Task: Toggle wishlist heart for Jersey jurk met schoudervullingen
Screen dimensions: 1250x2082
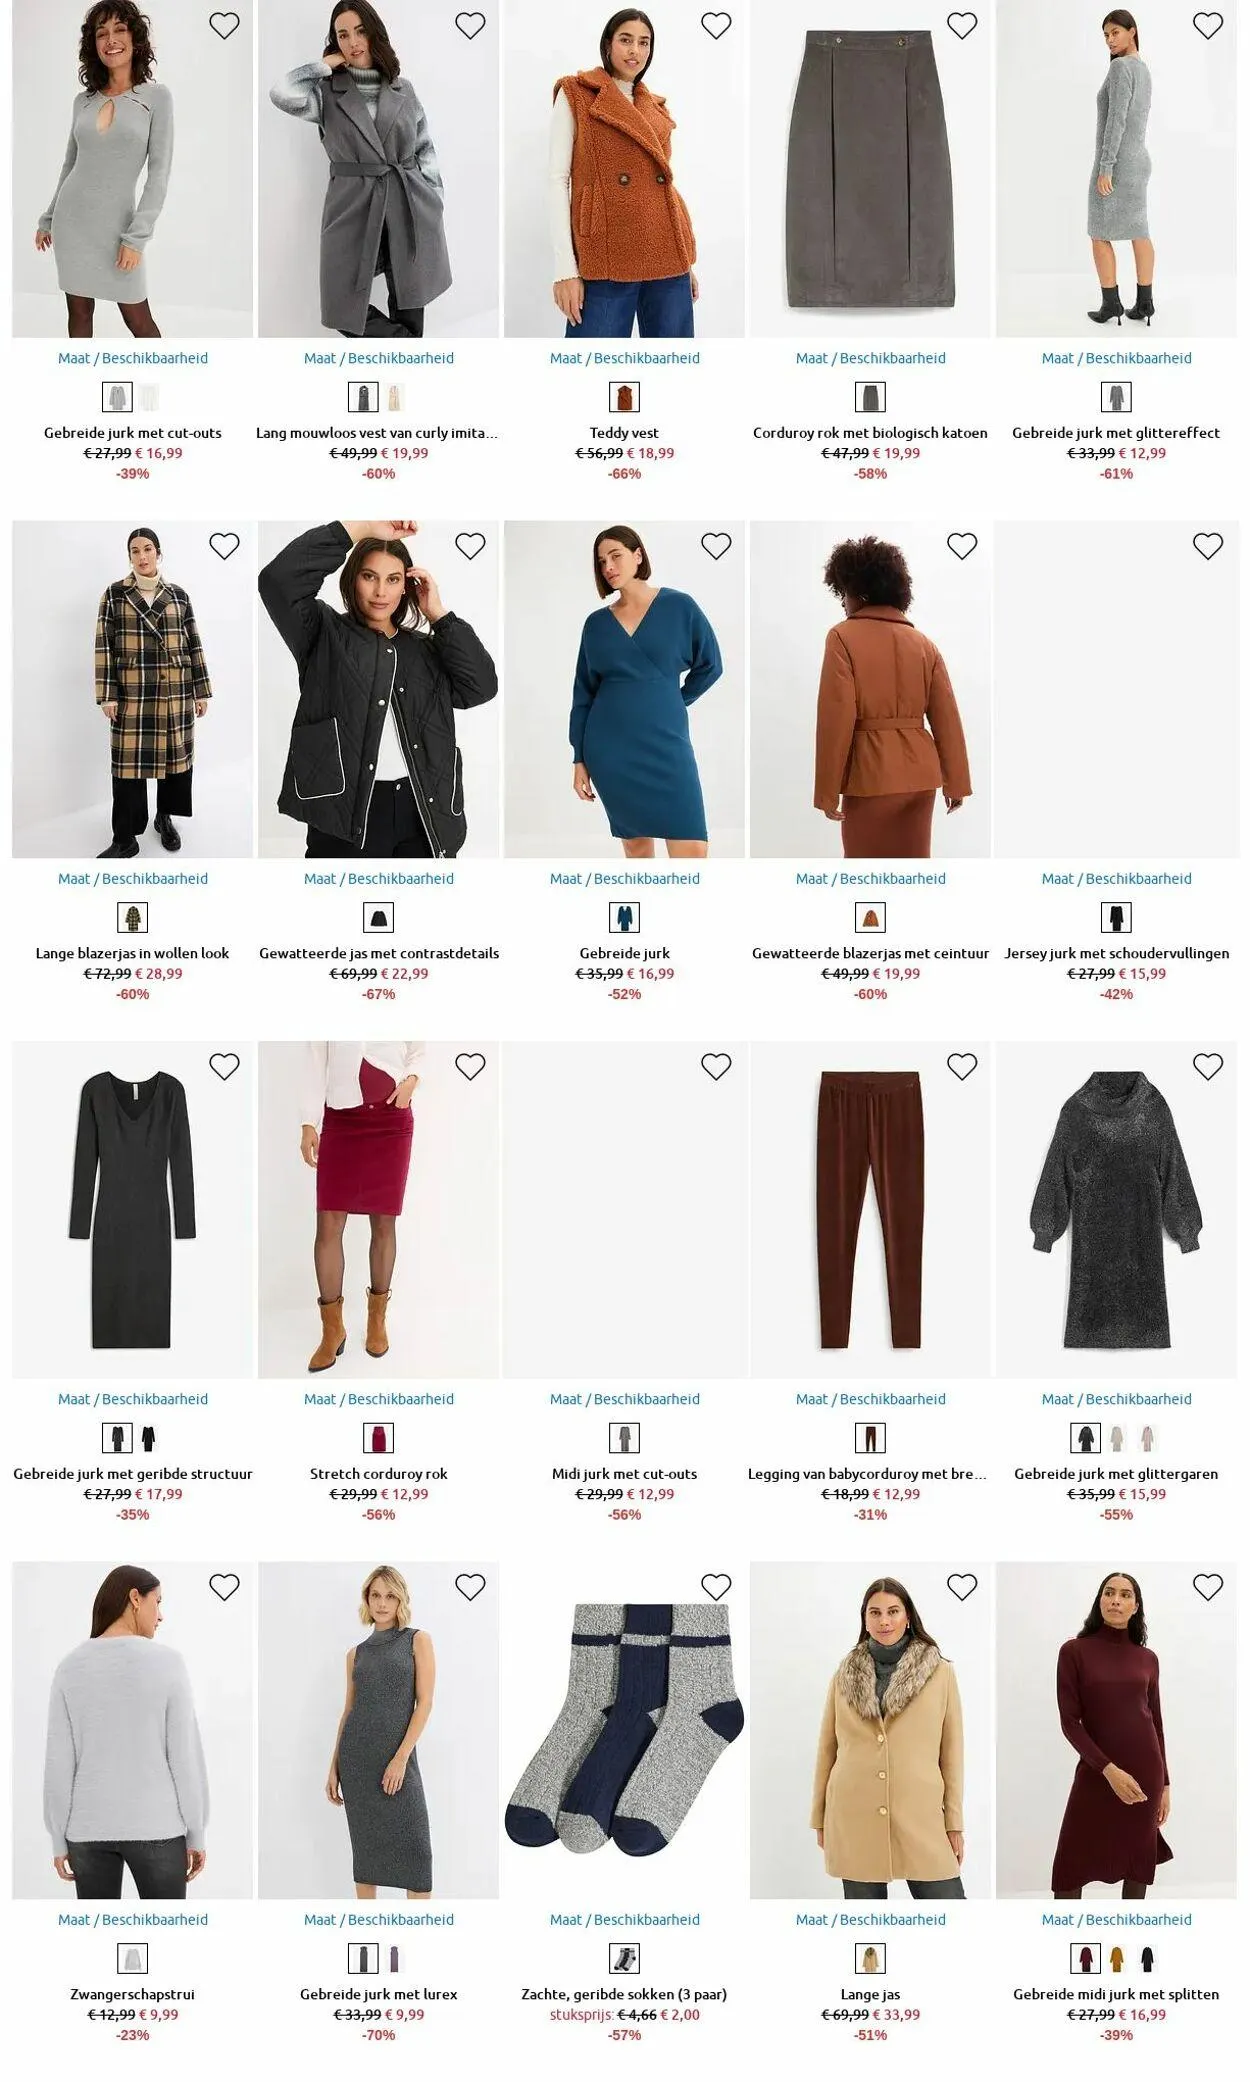Action: pos(1208,546)
